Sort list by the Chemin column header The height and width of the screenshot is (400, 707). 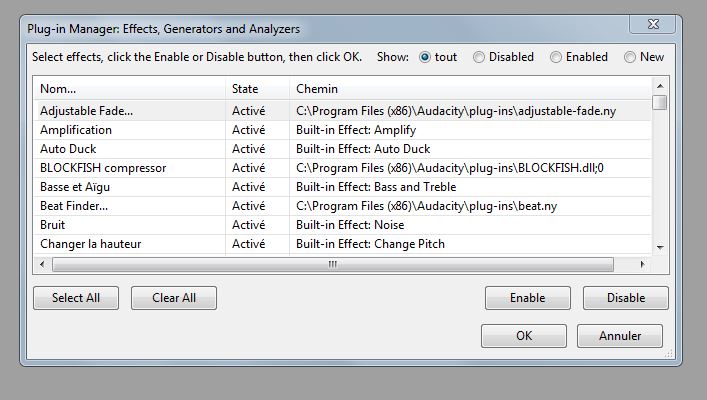click(470, 89)
